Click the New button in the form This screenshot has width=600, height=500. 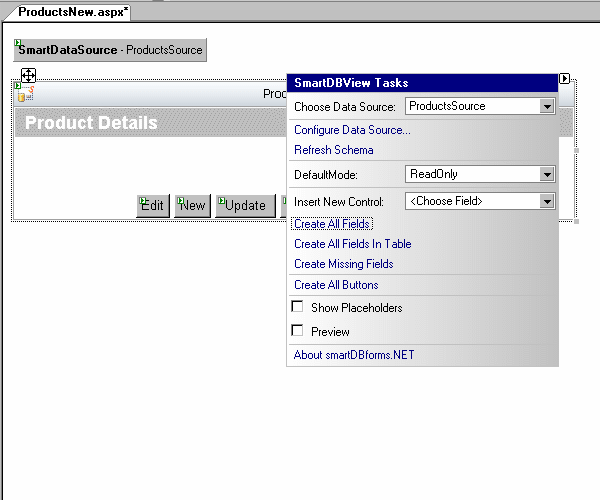point(192,206)
